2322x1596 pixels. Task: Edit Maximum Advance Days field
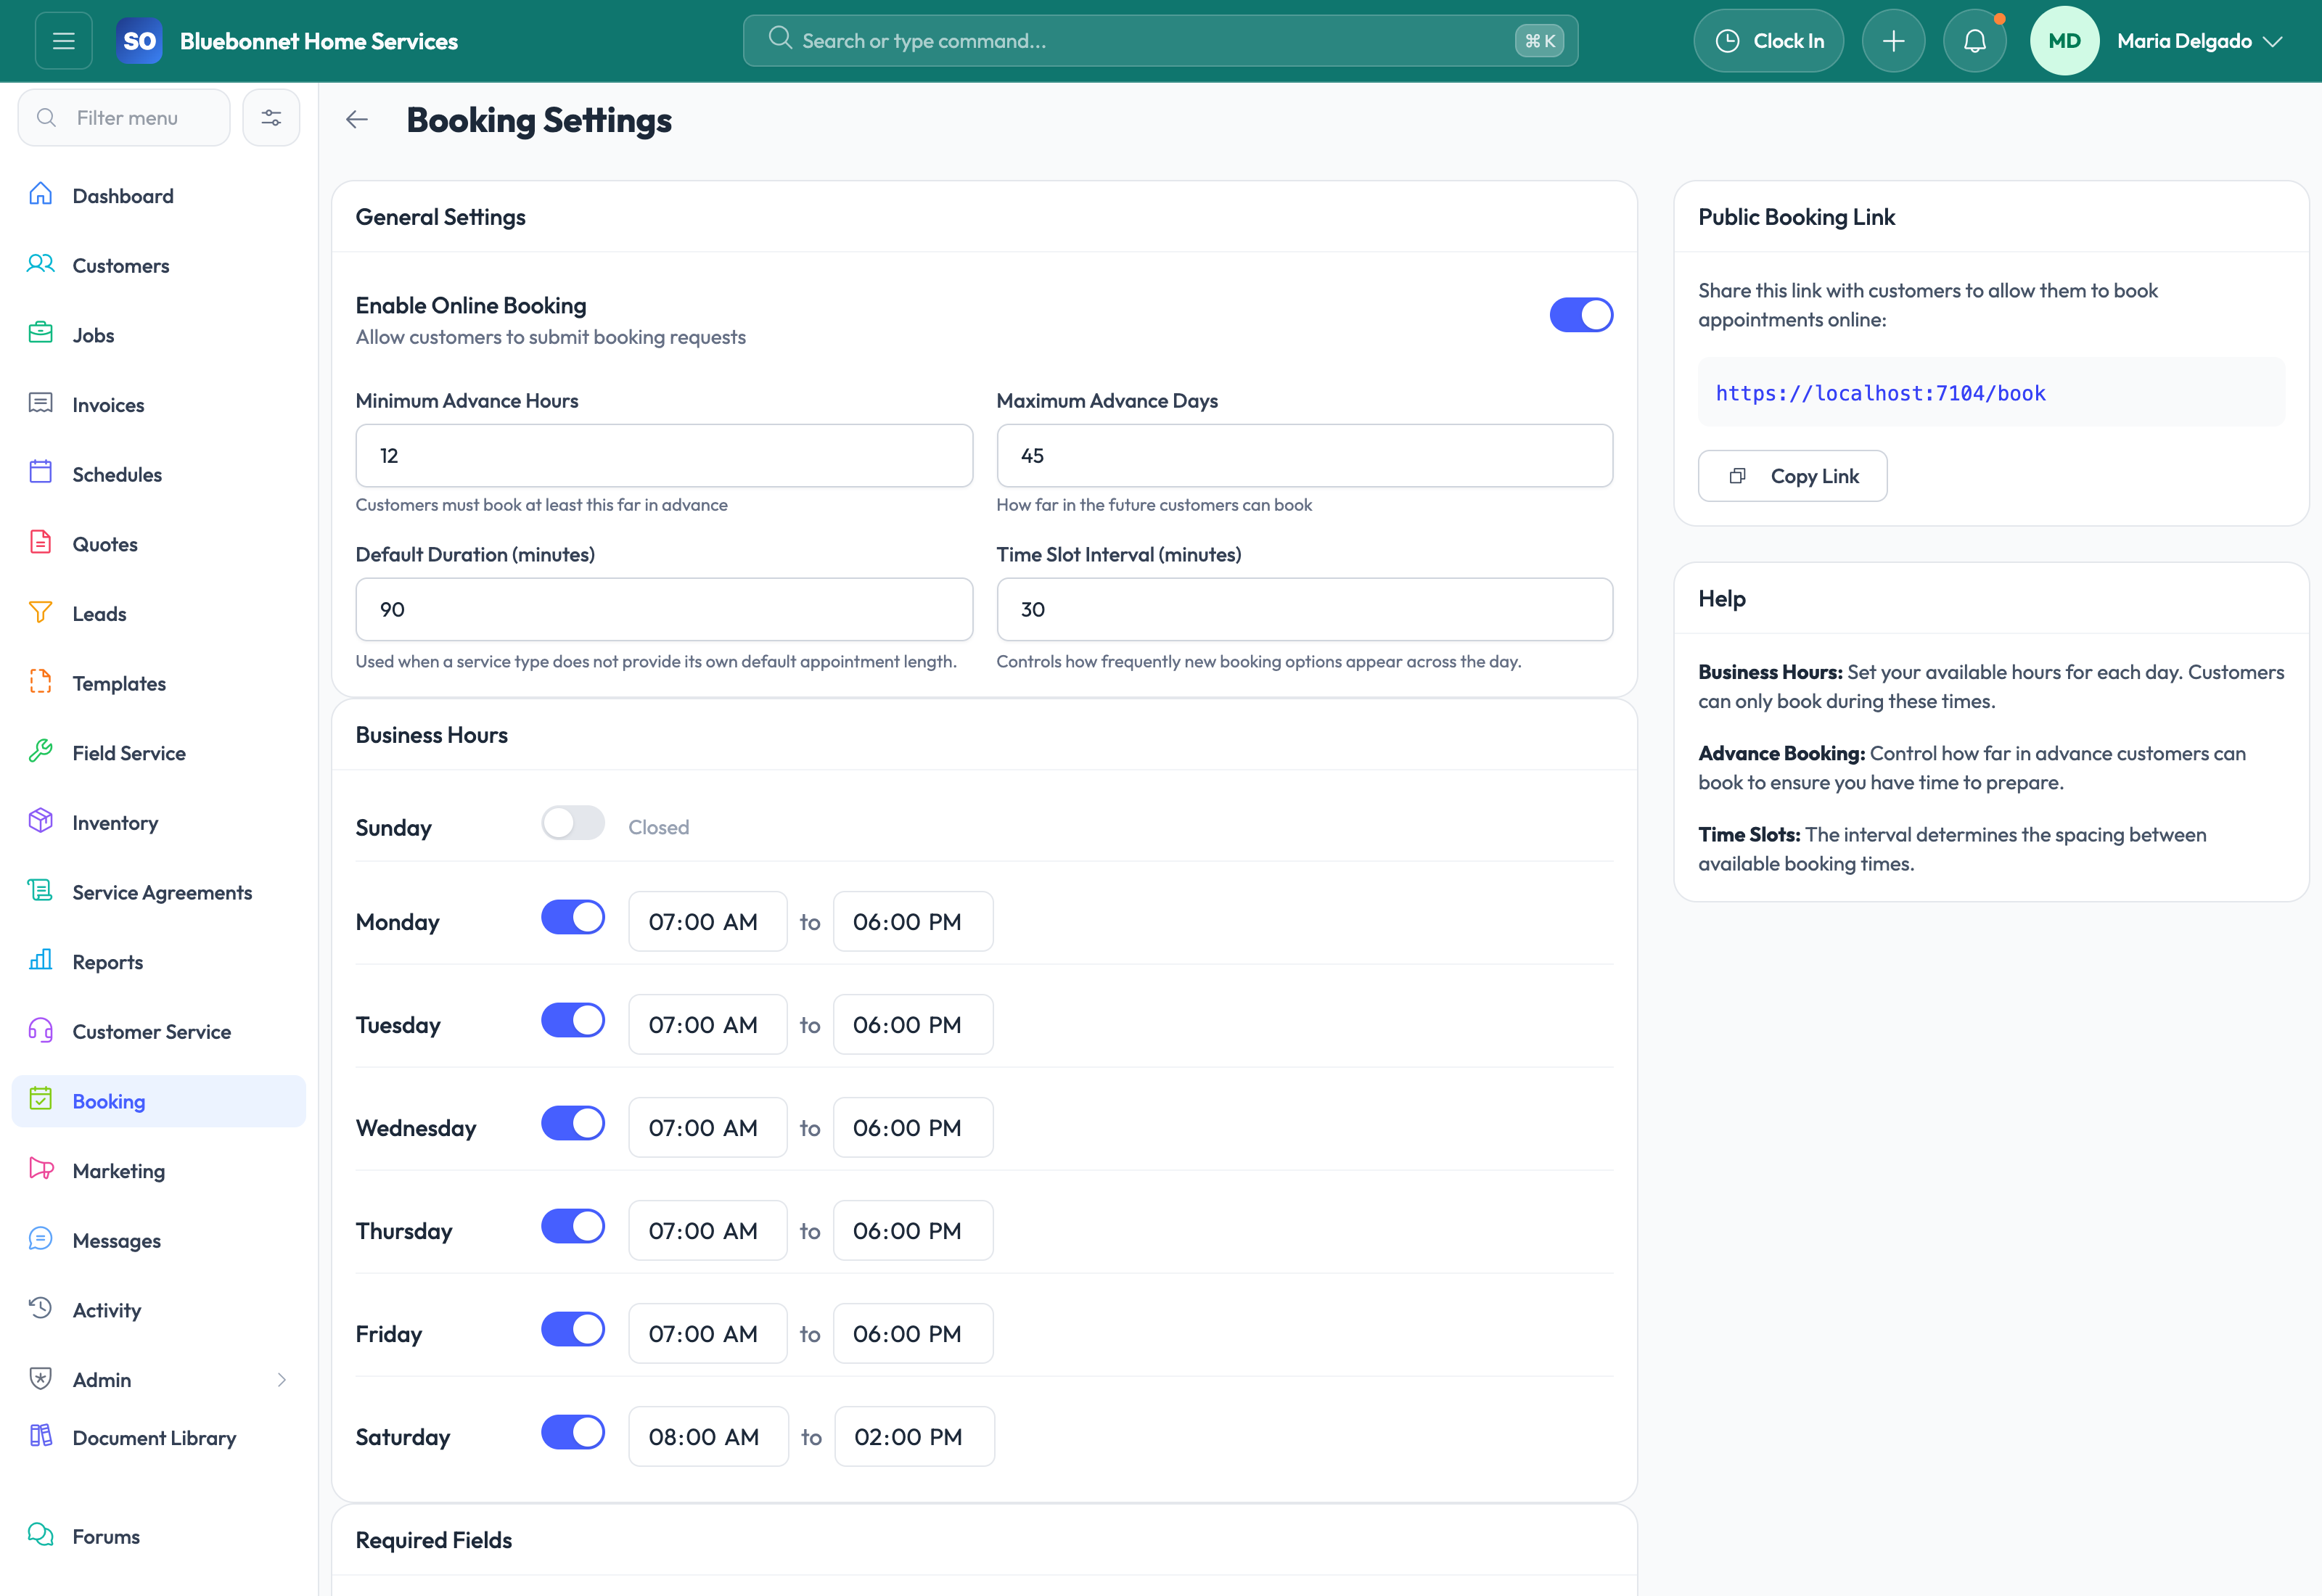(x=1304, y=455)
